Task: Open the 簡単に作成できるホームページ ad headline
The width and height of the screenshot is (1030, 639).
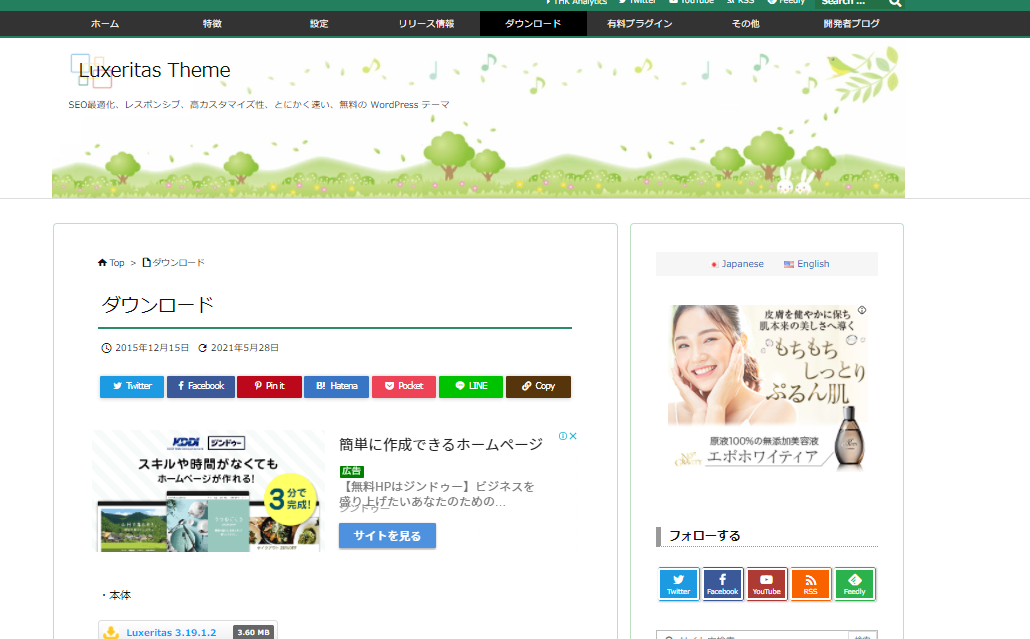Action: click(x=441, y=445)
